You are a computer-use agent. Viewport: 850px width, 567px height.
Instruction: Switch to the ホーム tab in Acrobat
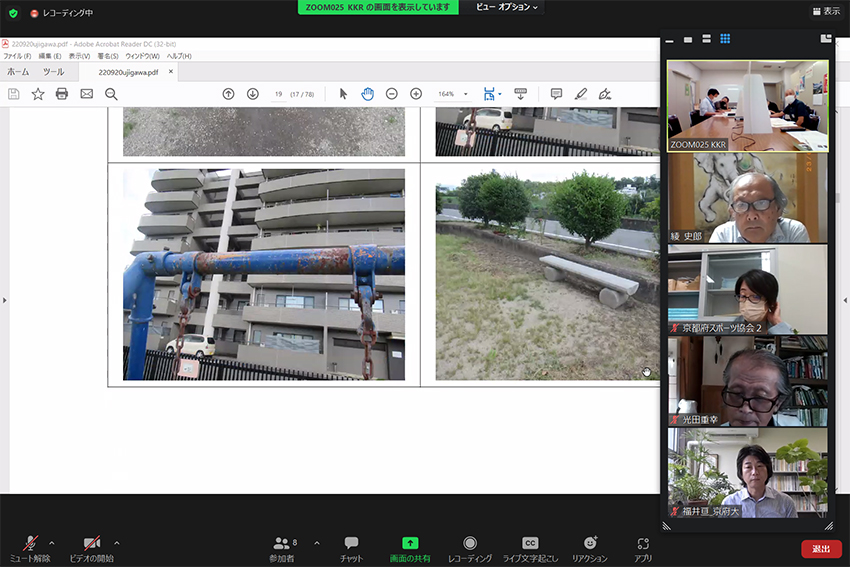(x=18, y=72)
